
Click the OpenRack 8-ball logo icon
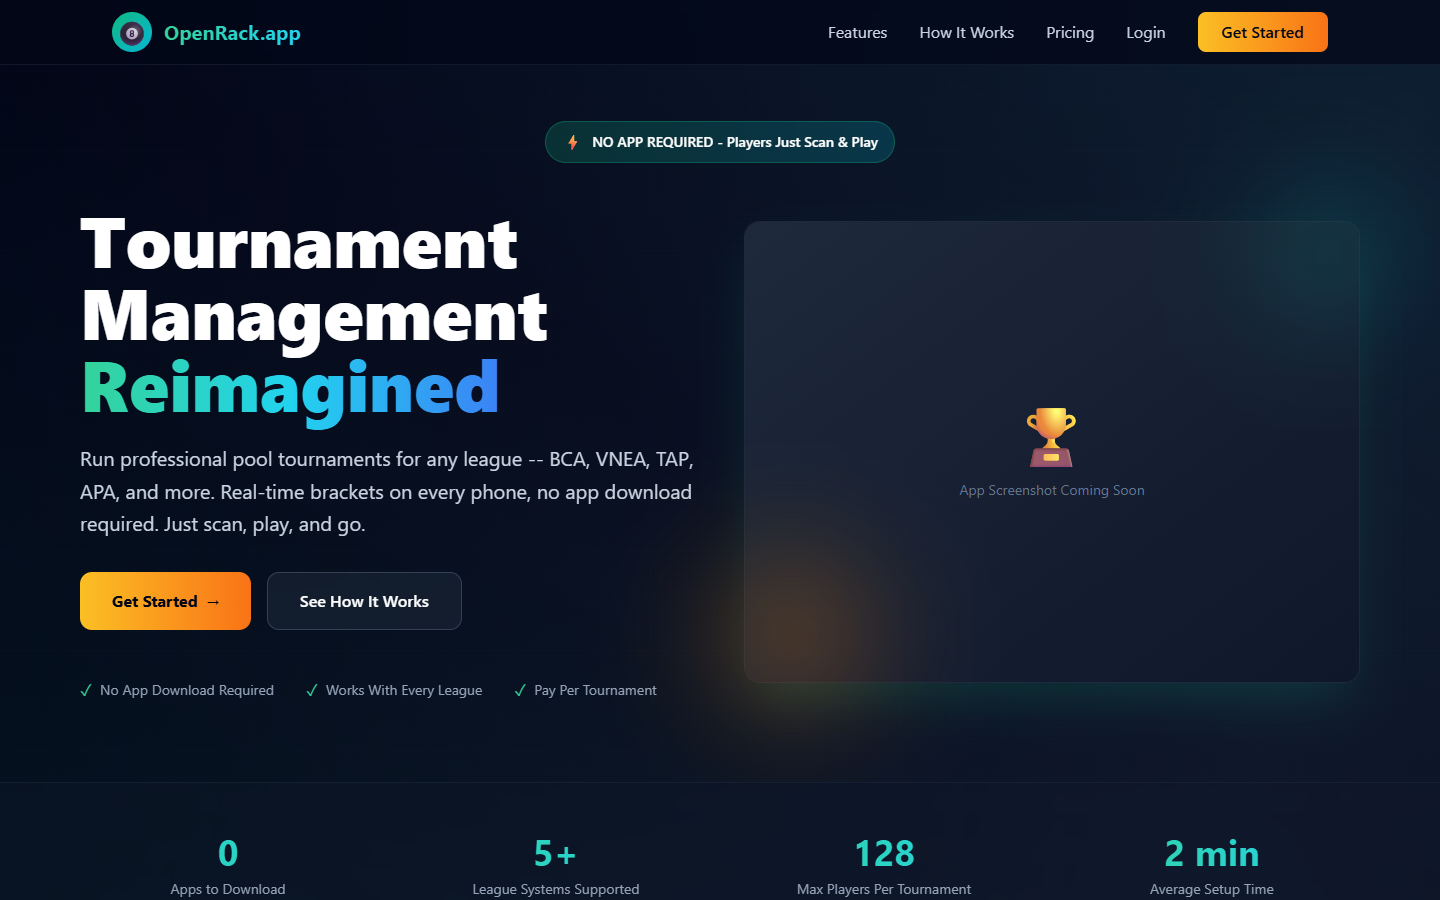coord(132,32)
